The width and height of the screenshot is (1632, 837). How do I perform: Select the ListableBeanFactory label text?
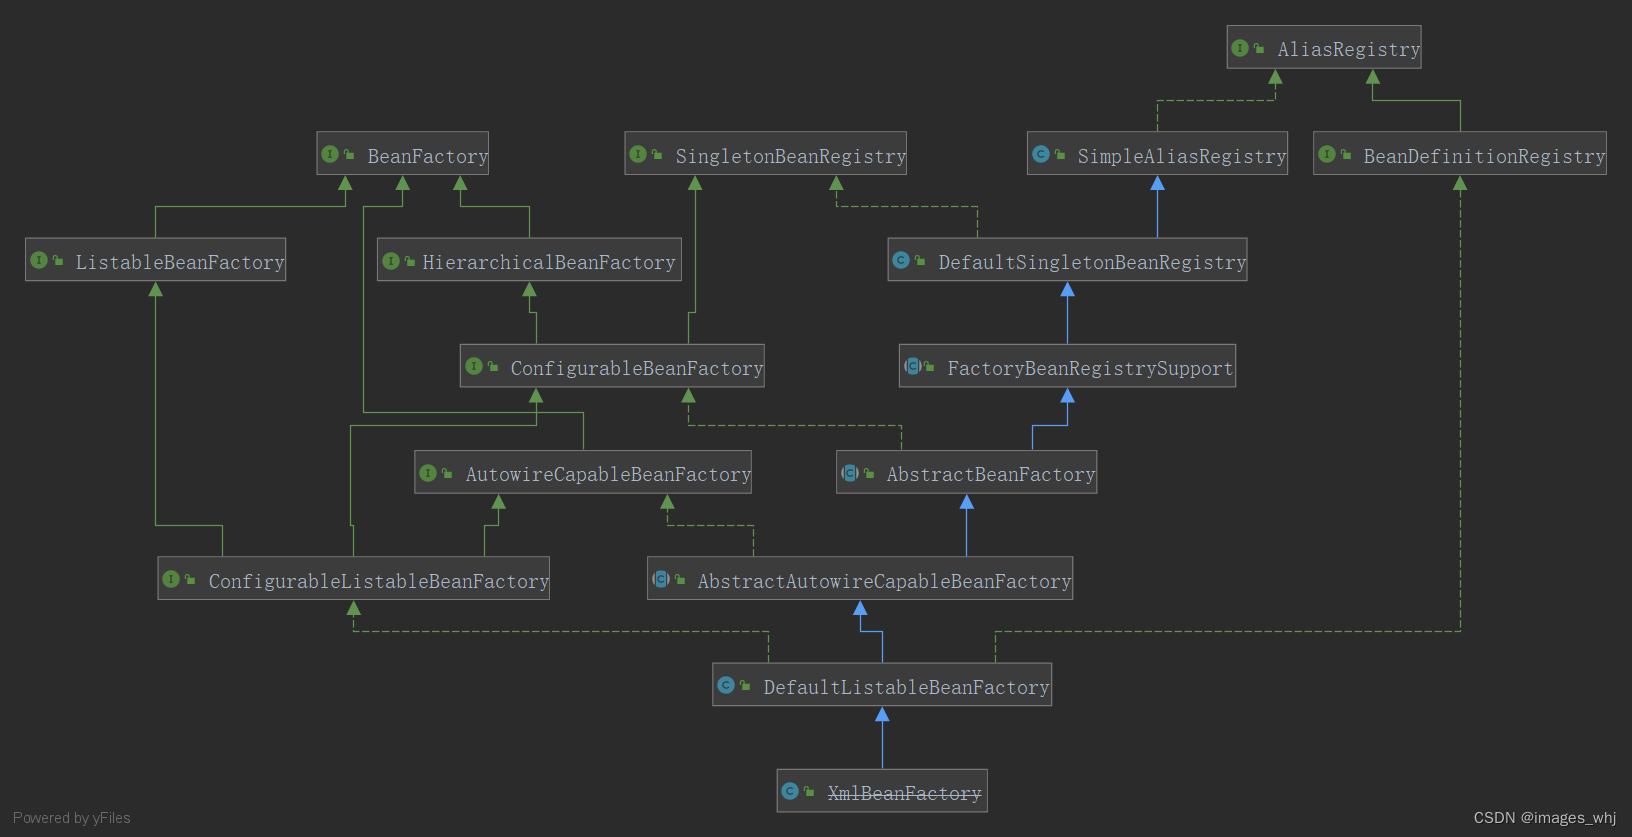coord(180,262)
